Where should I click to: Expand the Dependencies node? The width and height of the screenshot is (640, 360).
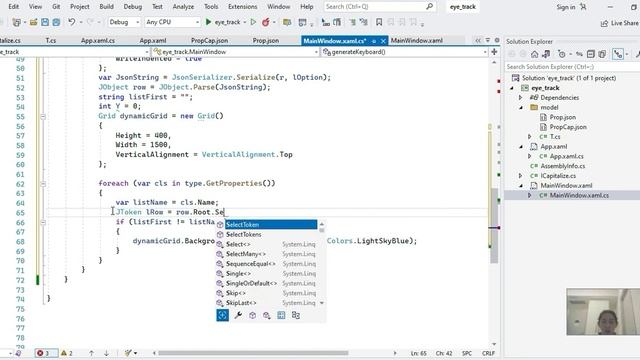pyautogui.click(x=520, y=98)
